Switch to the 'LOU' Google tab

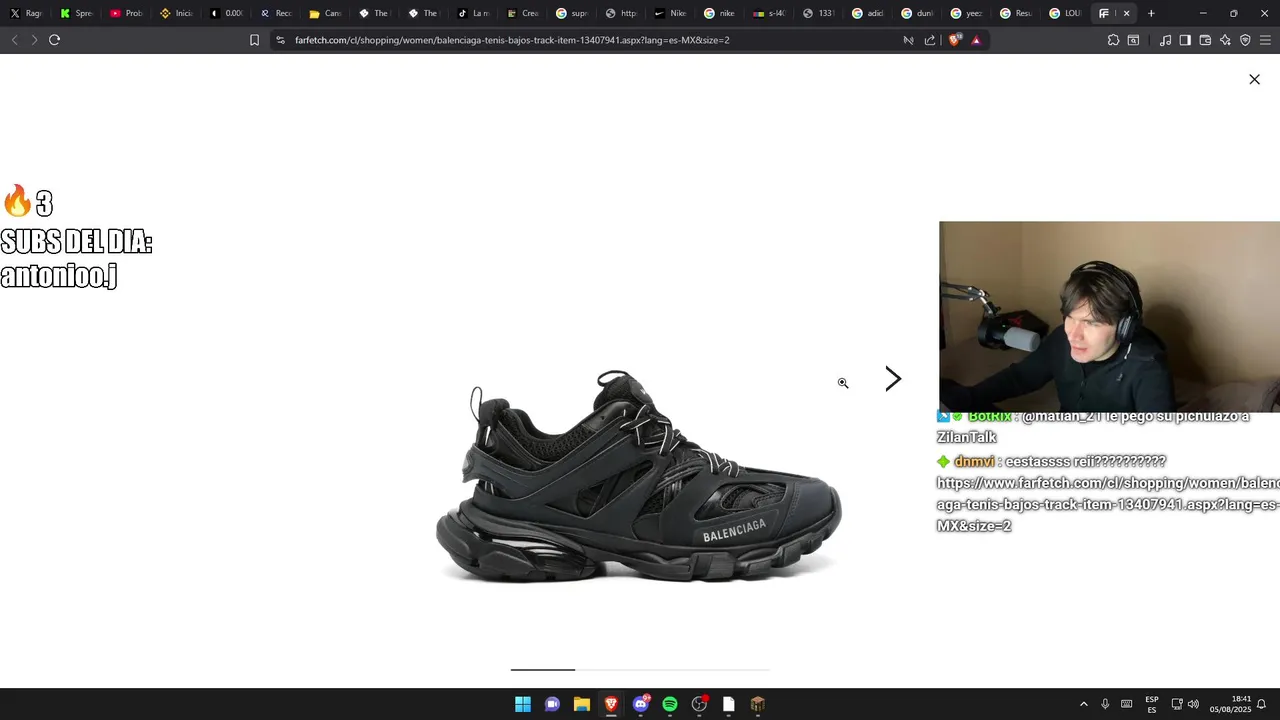tap(1066, 13)
